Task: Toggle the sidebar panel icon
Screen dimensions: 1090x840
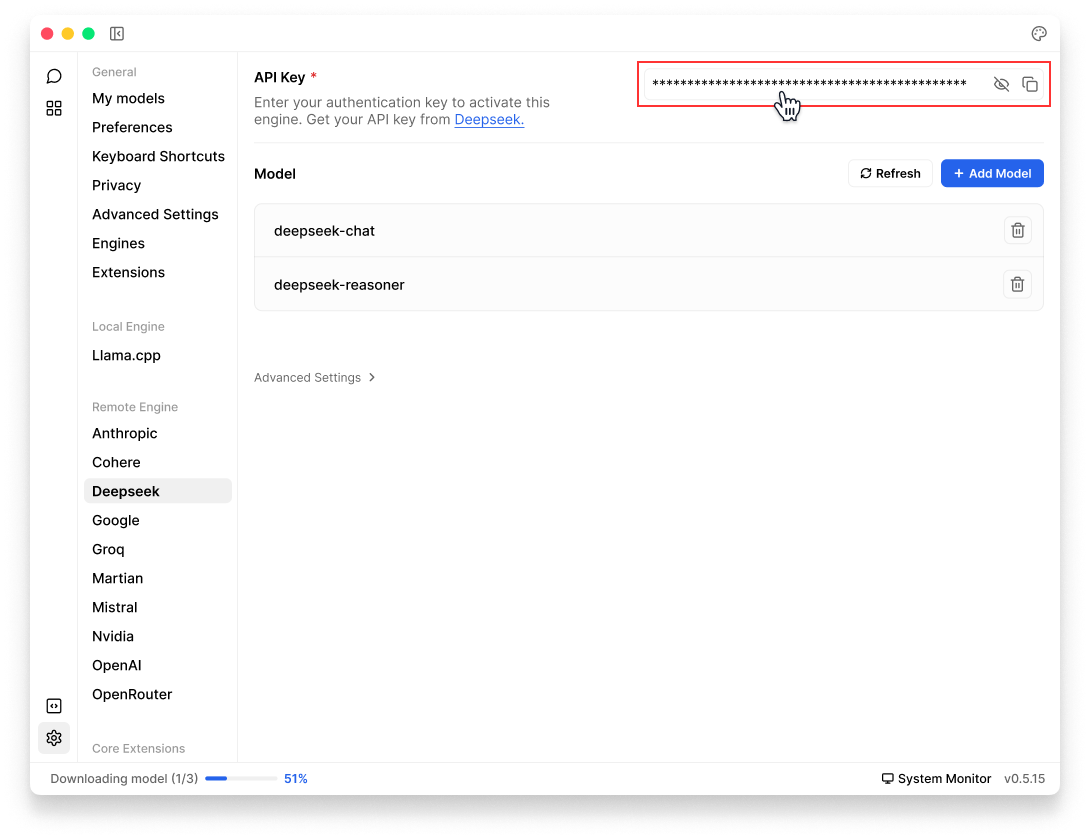Action: (117, 33)
